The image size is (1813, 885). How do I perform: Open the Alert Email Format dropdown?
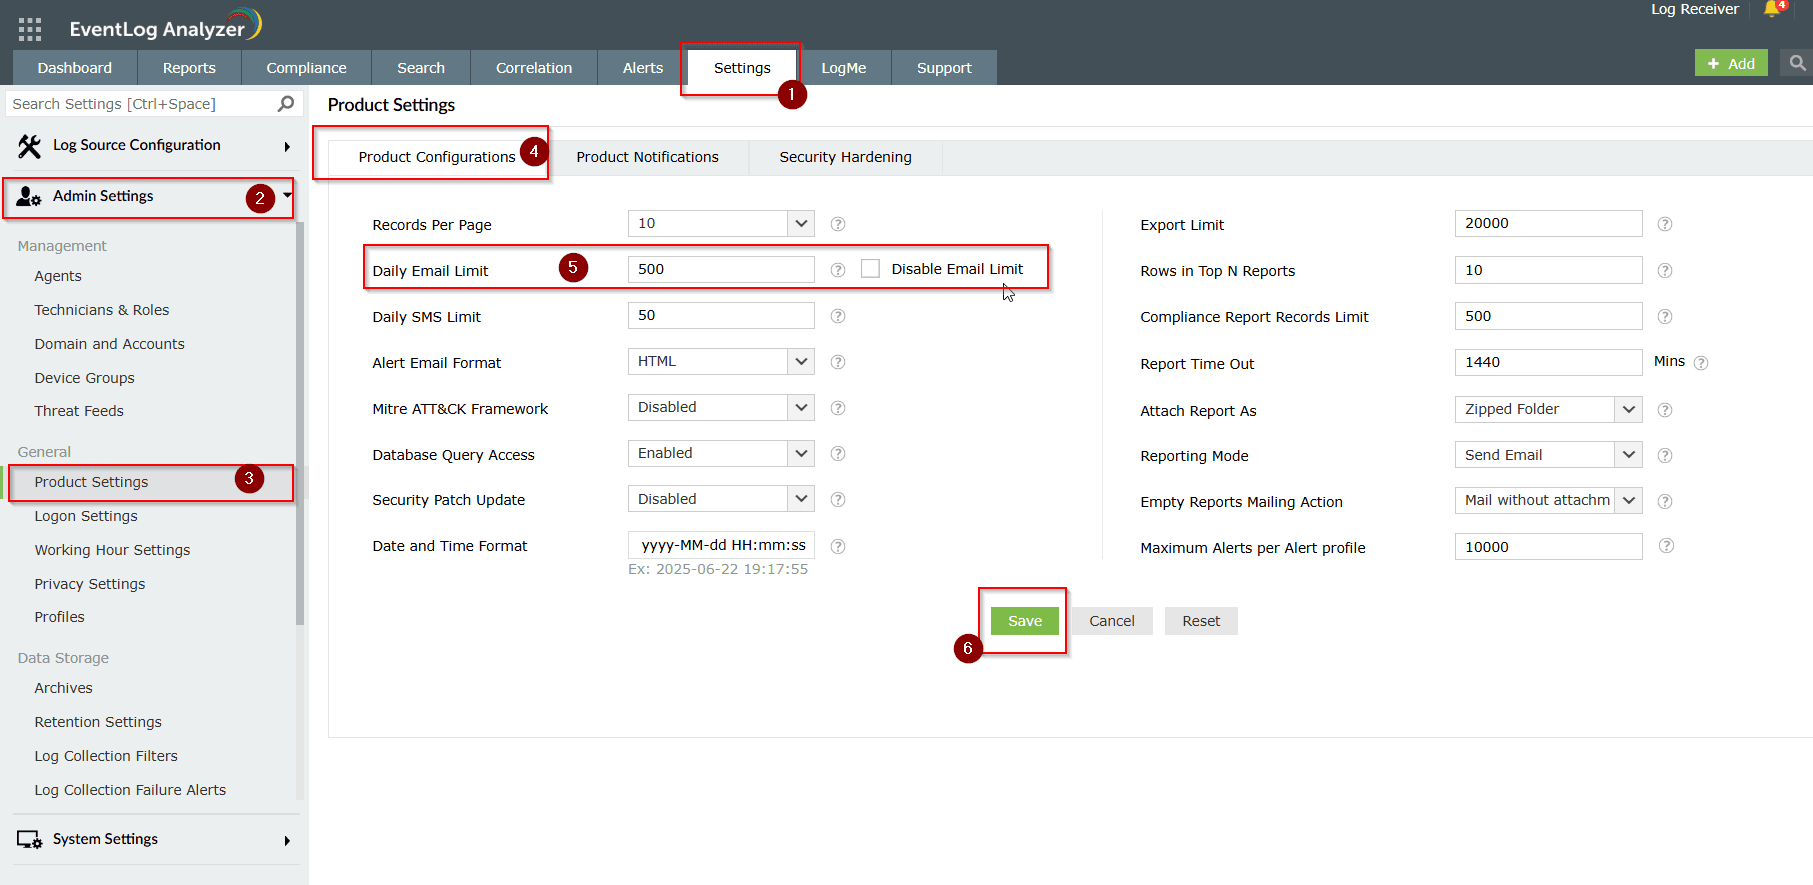pyautogui.click(x=721, y=361)
